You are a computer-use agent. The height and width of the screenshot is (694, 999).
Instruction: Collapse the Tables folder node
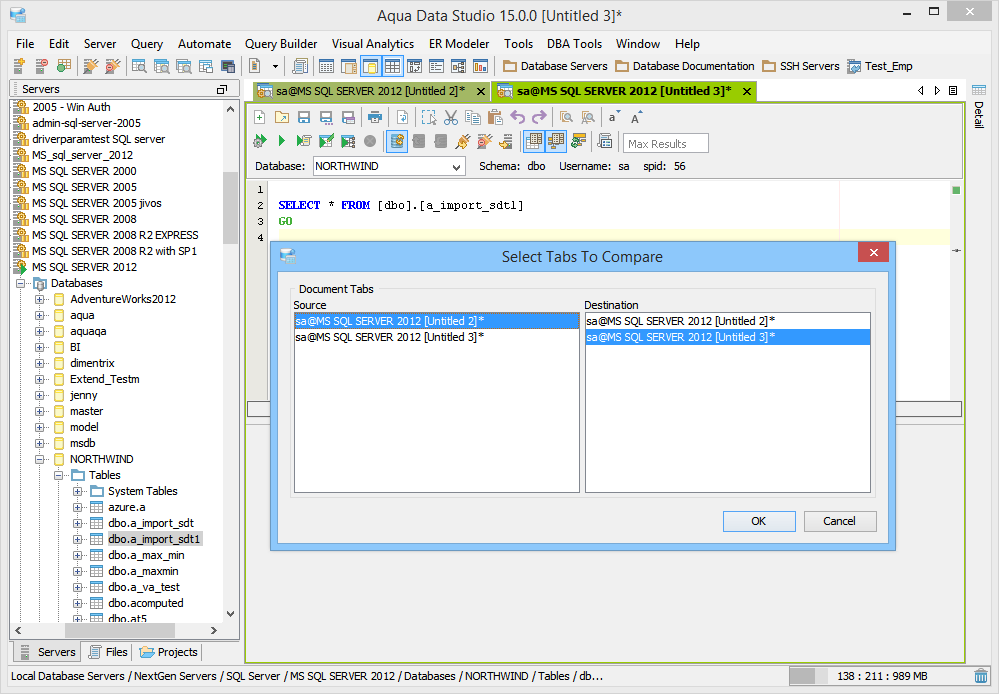coord(59,475)
